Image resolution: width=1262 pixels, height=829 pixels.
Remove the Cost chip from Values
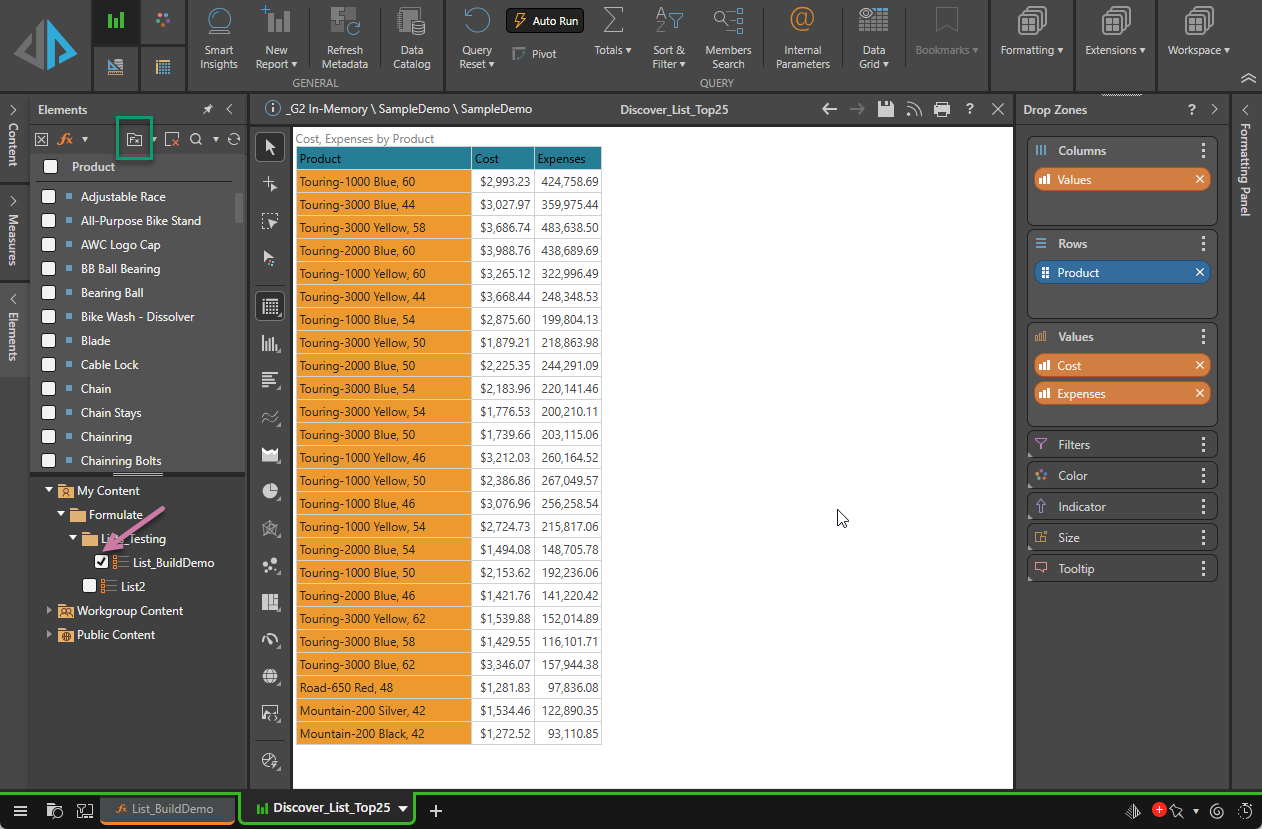[x=1200, y=366]
